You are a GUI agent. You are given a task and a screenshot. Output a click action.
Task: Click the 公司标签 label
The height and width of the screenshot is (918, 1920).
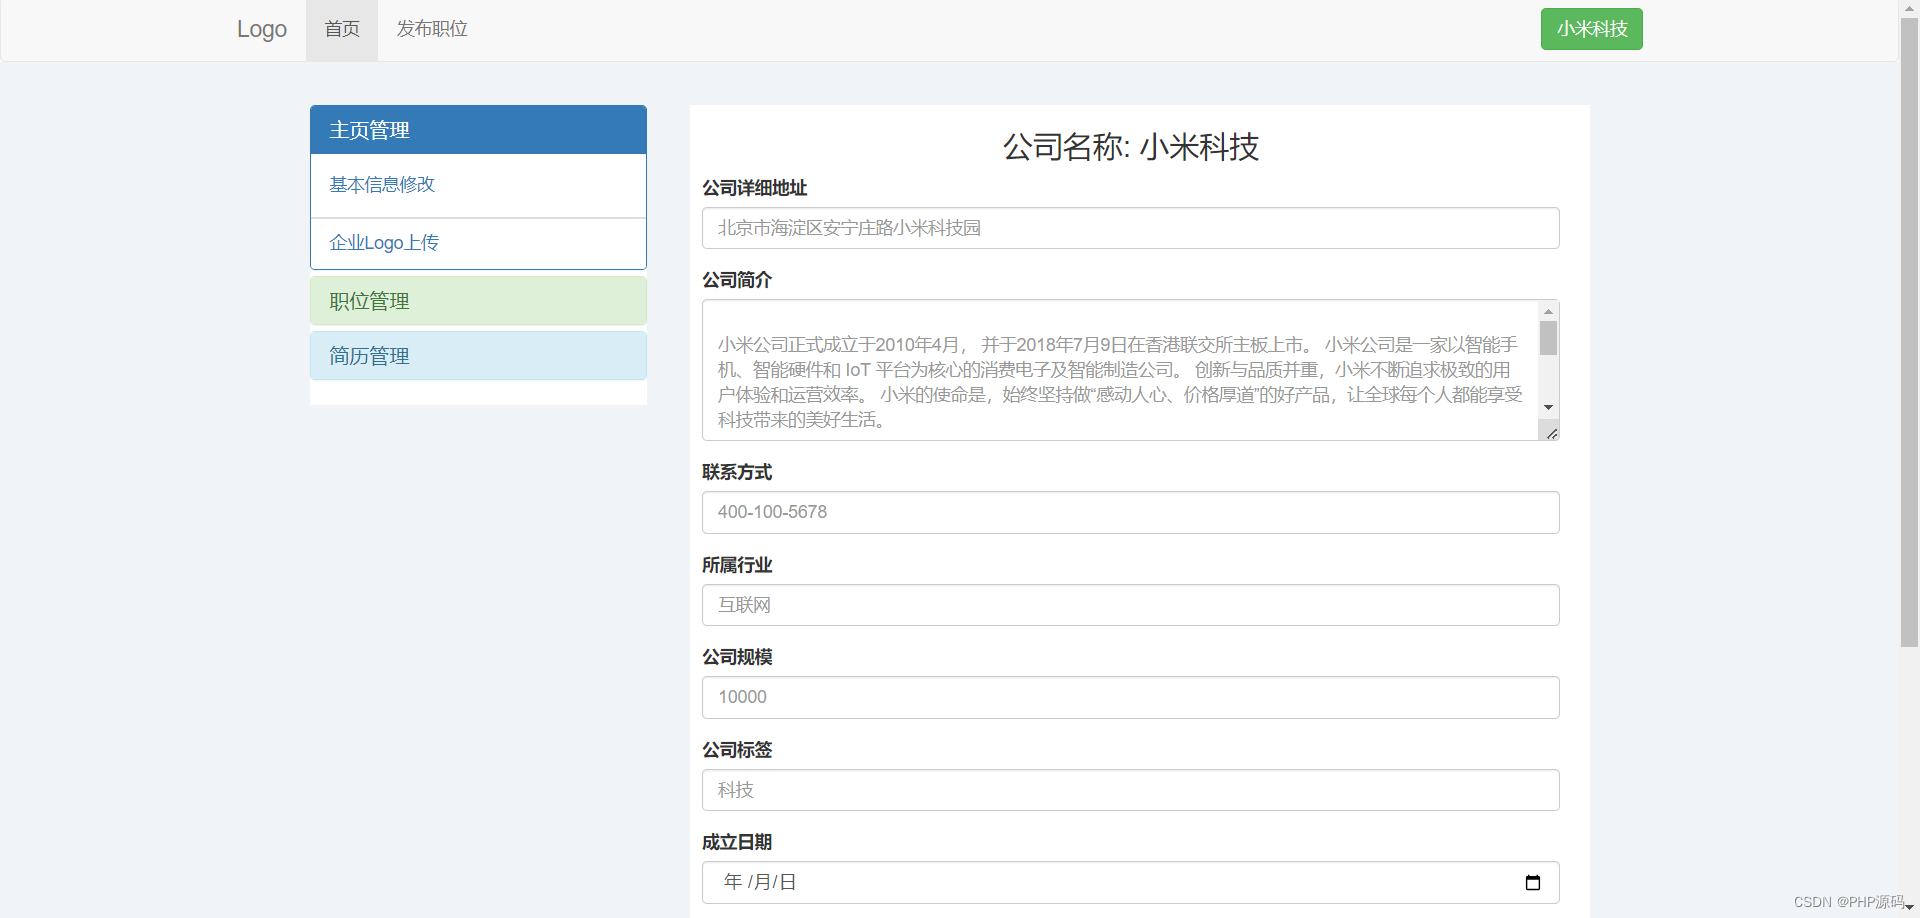737,750
